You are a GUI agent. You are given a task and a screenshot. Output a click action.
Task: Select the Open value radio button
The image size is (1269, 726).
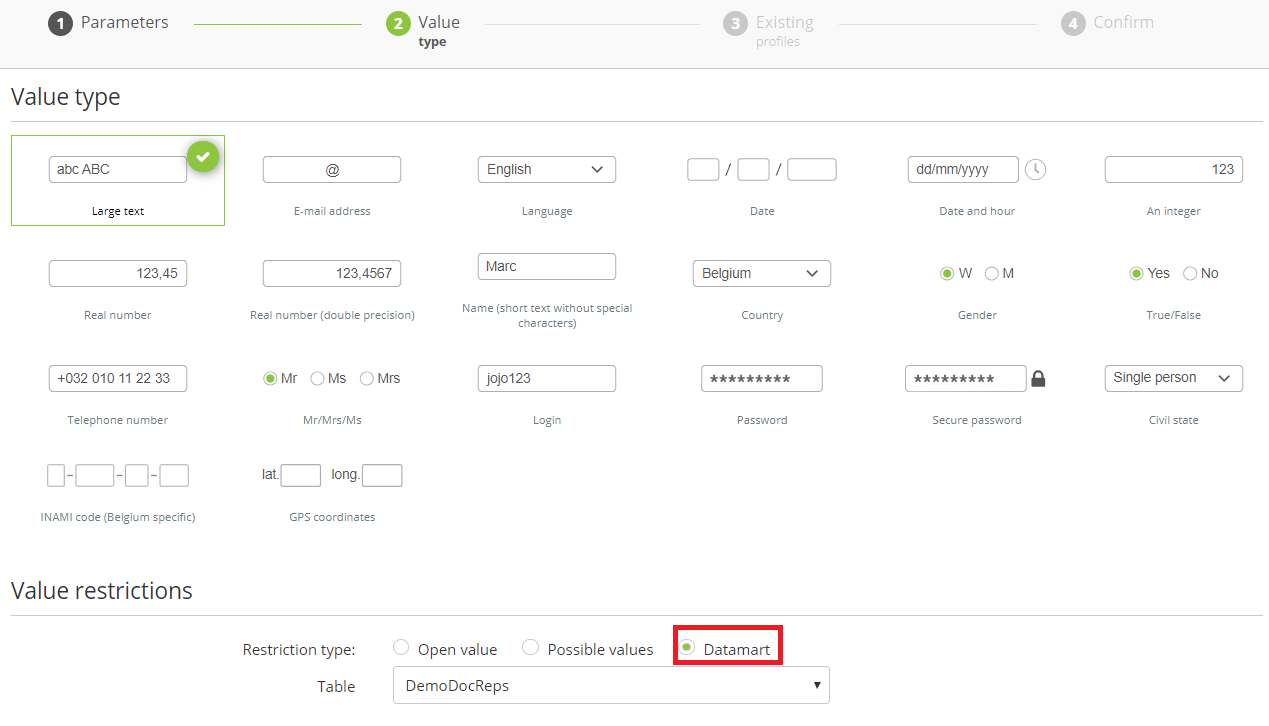coord(401,647)
